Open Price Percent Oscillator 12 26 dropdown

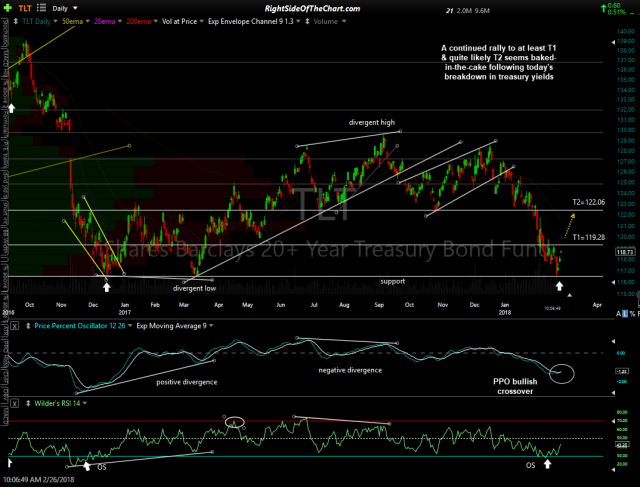130,326
